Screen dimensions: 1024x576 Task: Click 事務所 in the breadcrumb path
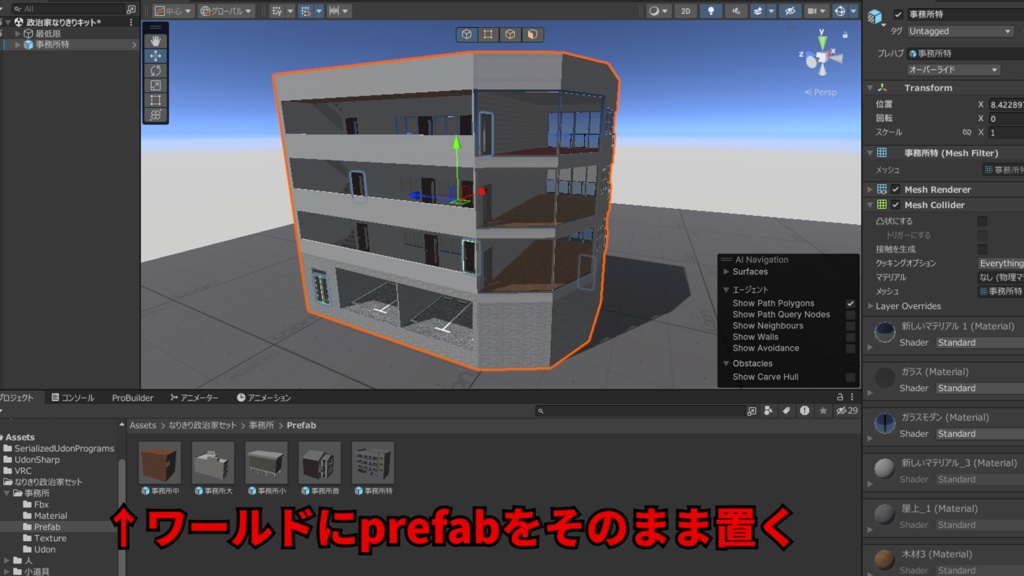pyautogui.click(x=261, y=425)
